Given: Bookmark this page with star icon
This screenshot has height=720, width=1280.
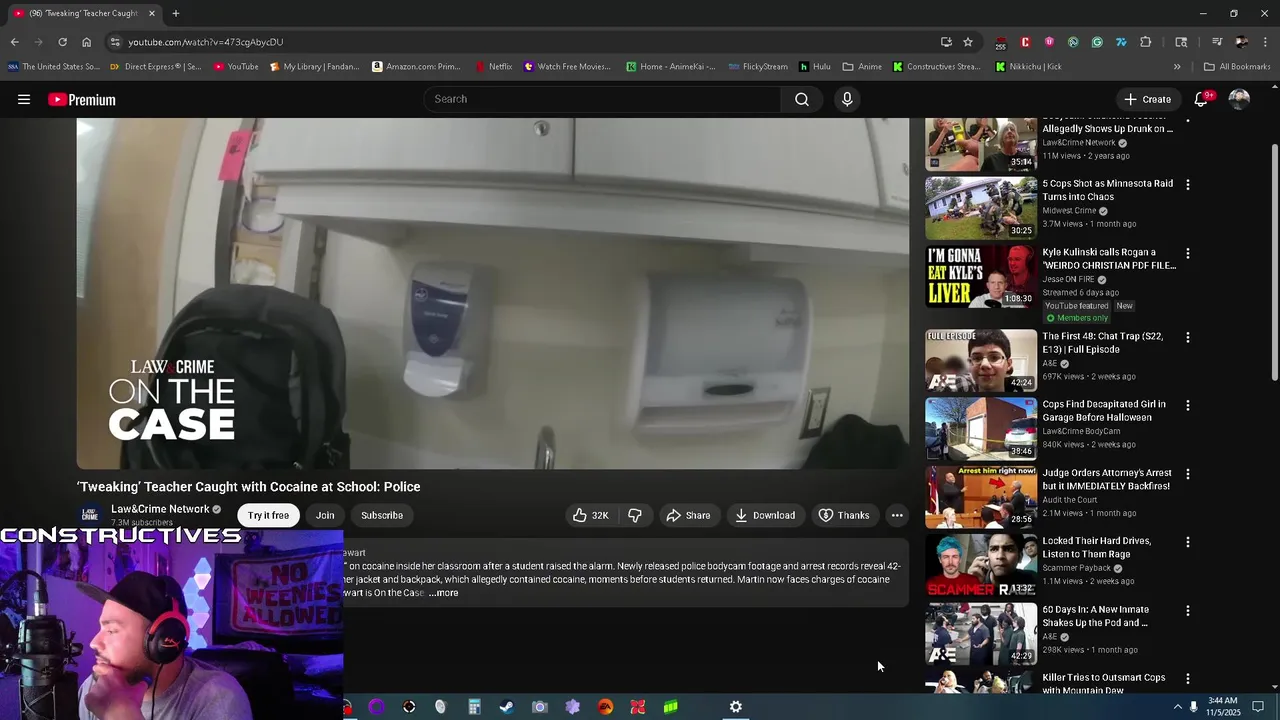Looking at the screenshot, I should [968, 42].
